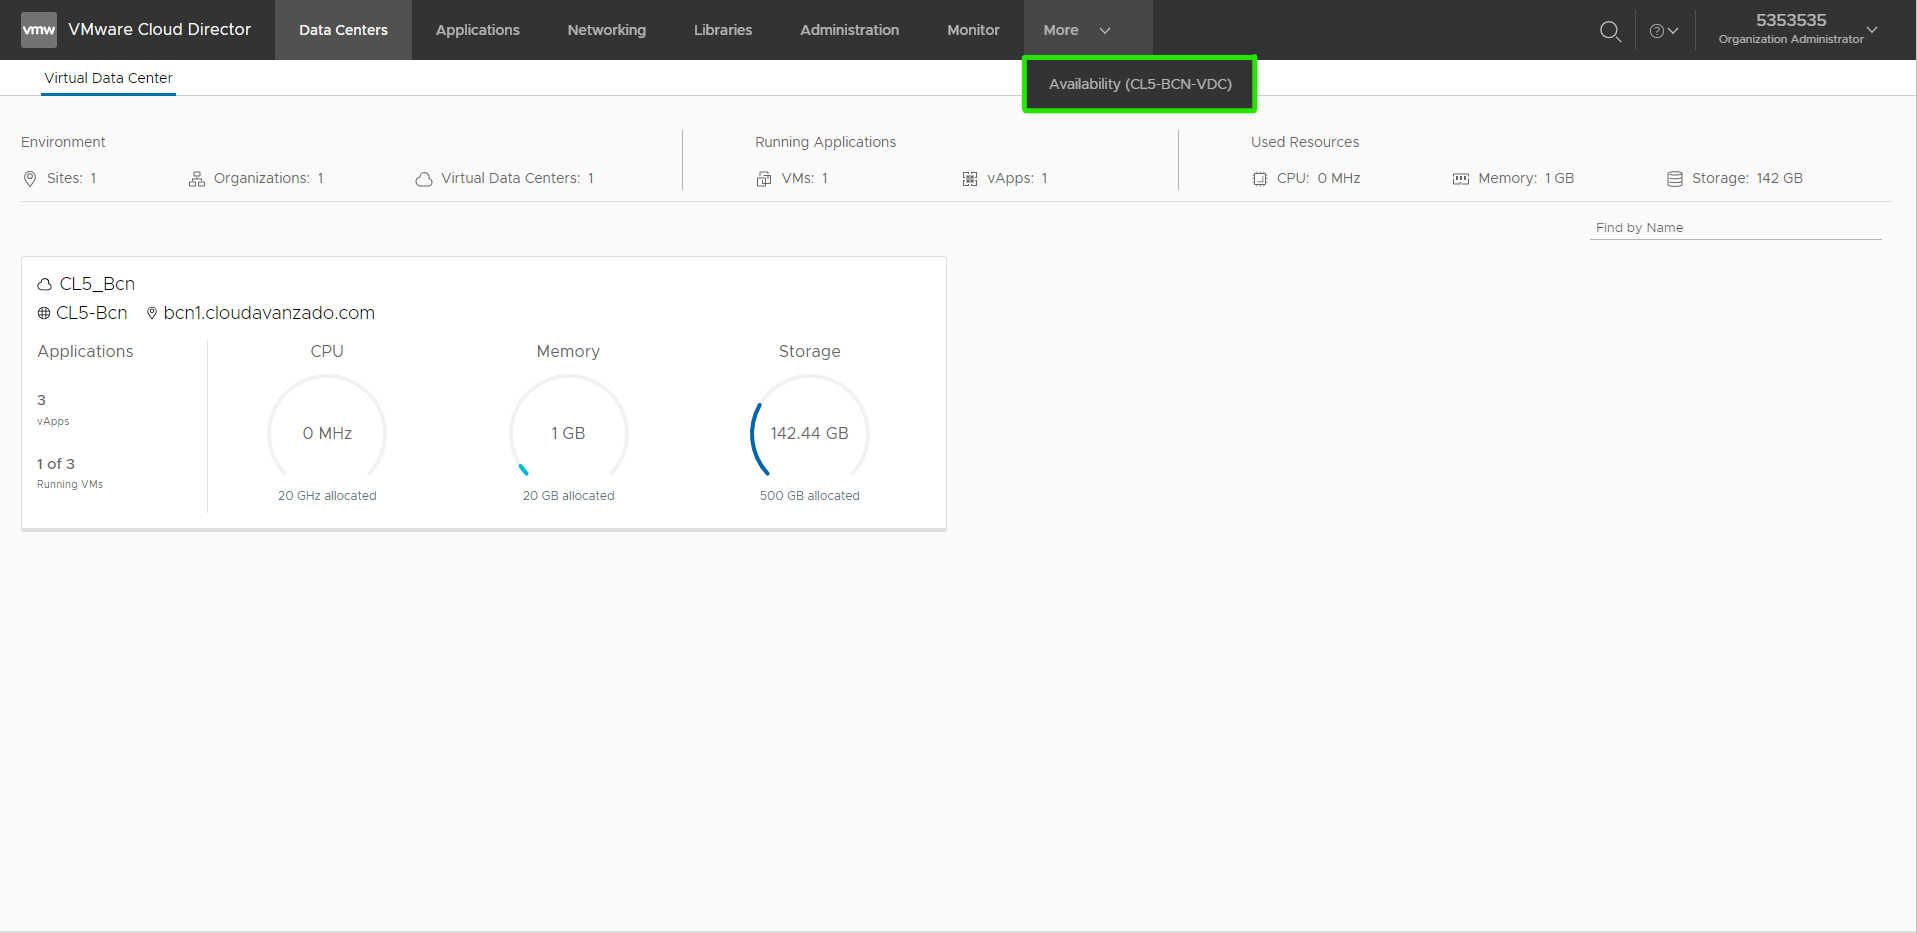Open the global search magnifier icon

(x=1610, y=31)
